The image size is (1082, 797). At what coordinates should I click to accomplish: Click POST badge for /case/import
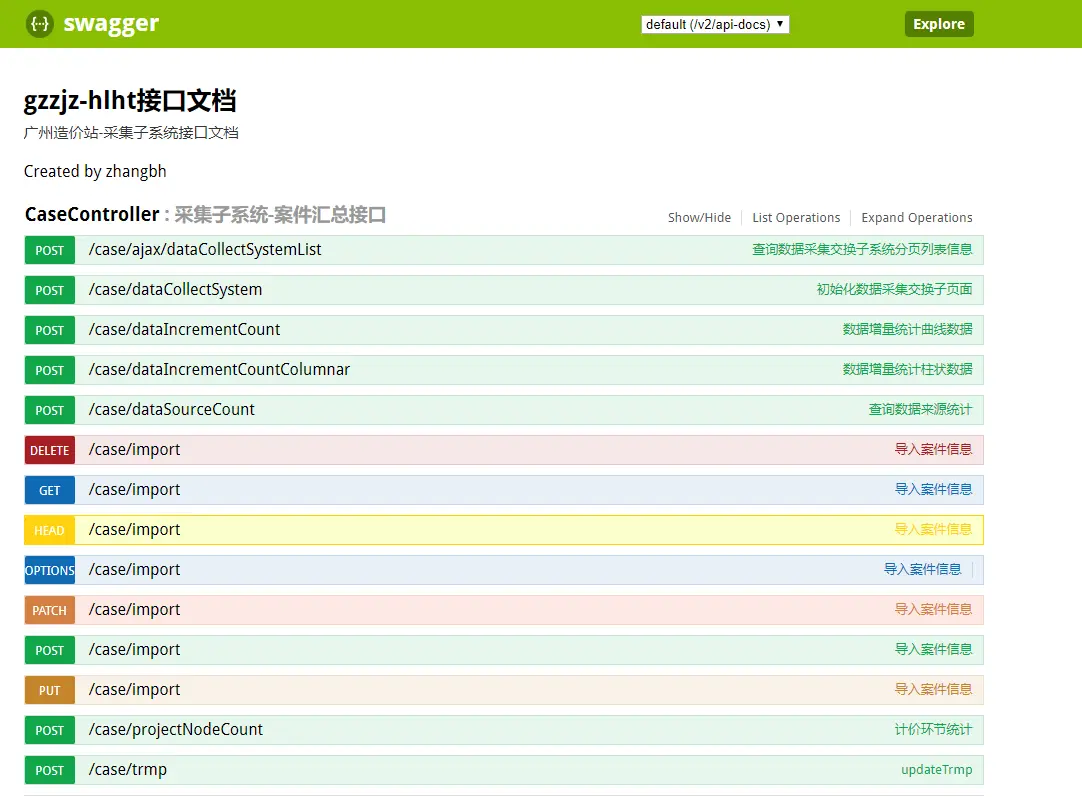50,651
